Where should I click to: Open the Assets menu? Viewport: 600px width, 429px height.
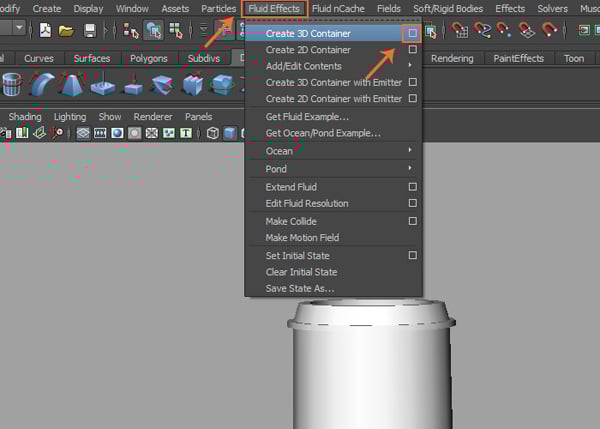[x=175, y=8]
